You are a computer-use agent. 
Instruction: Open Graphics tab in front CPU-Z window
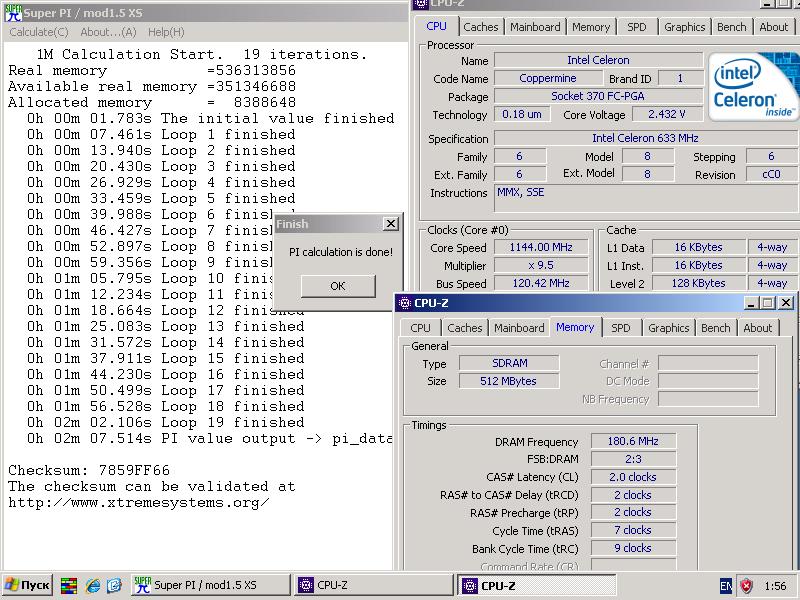(x=668, y=328)
